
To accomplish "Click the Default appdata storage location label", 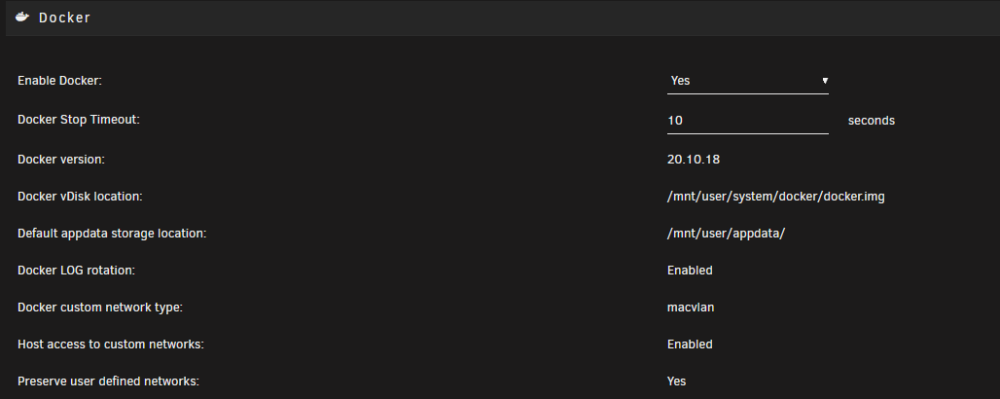I will (112, 233).
